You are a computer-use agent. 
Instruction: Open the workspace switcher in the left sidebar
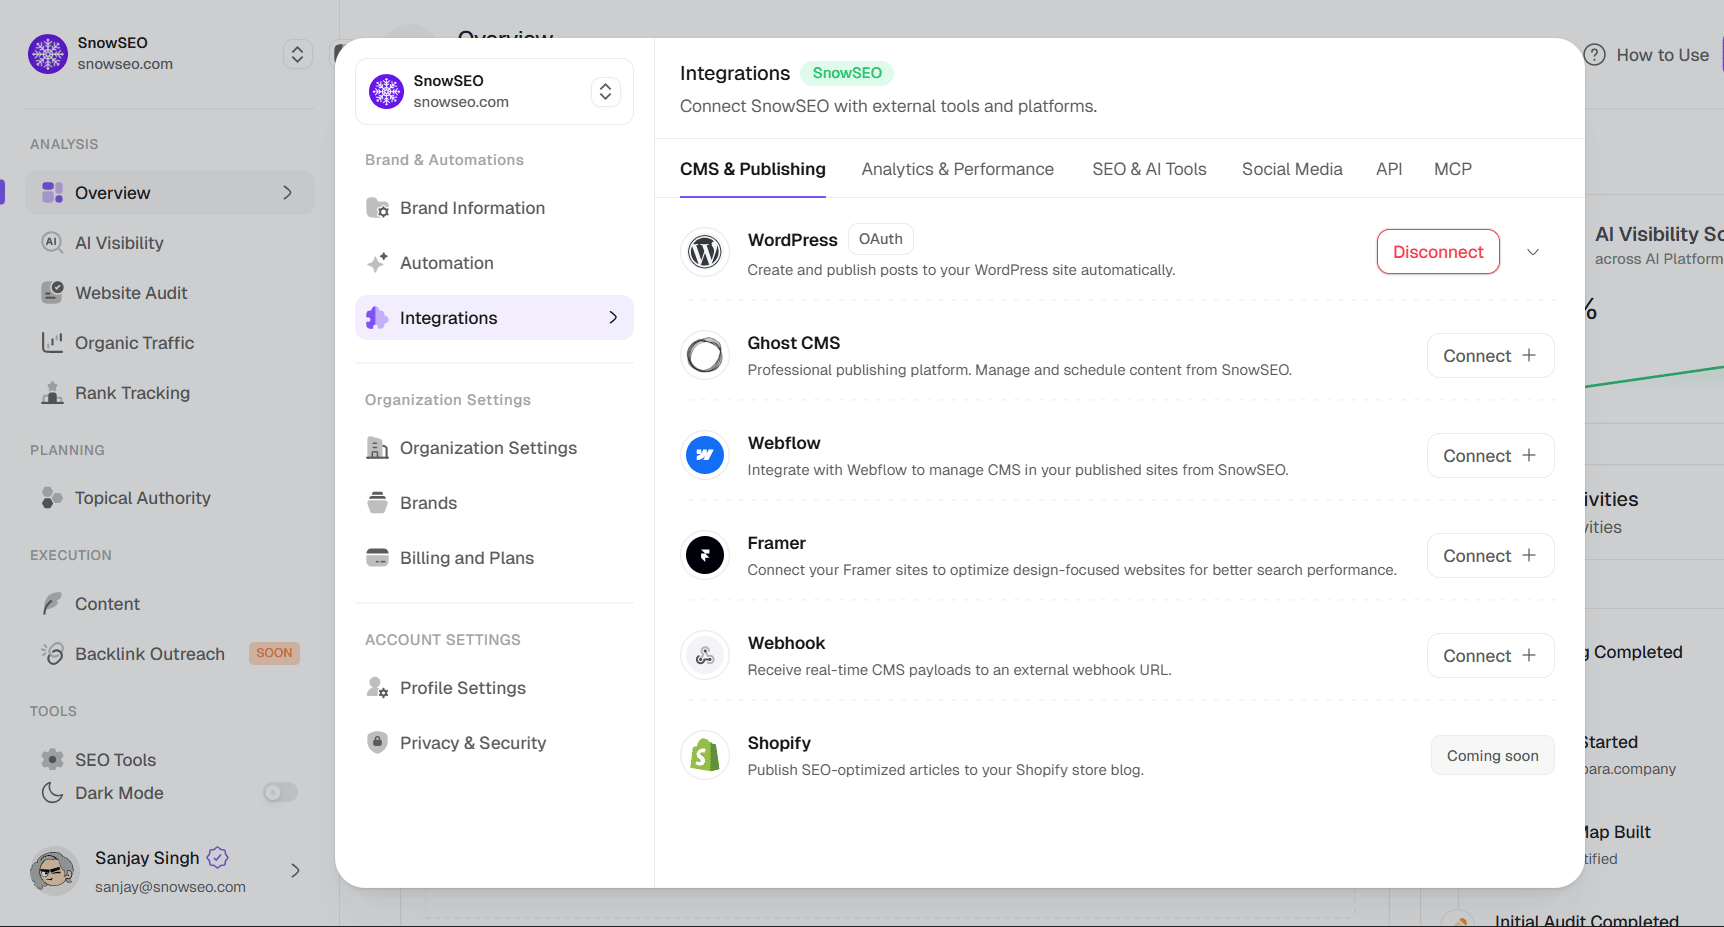297,54
